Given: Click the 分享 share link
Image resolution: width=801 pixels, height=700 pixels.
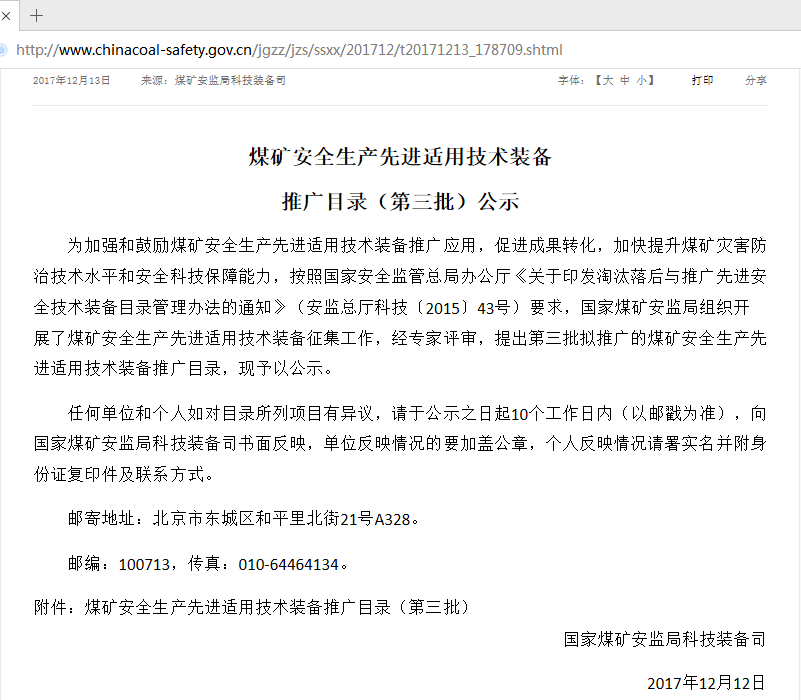Looking at the screenshot, I should click(x=755, y=81).
